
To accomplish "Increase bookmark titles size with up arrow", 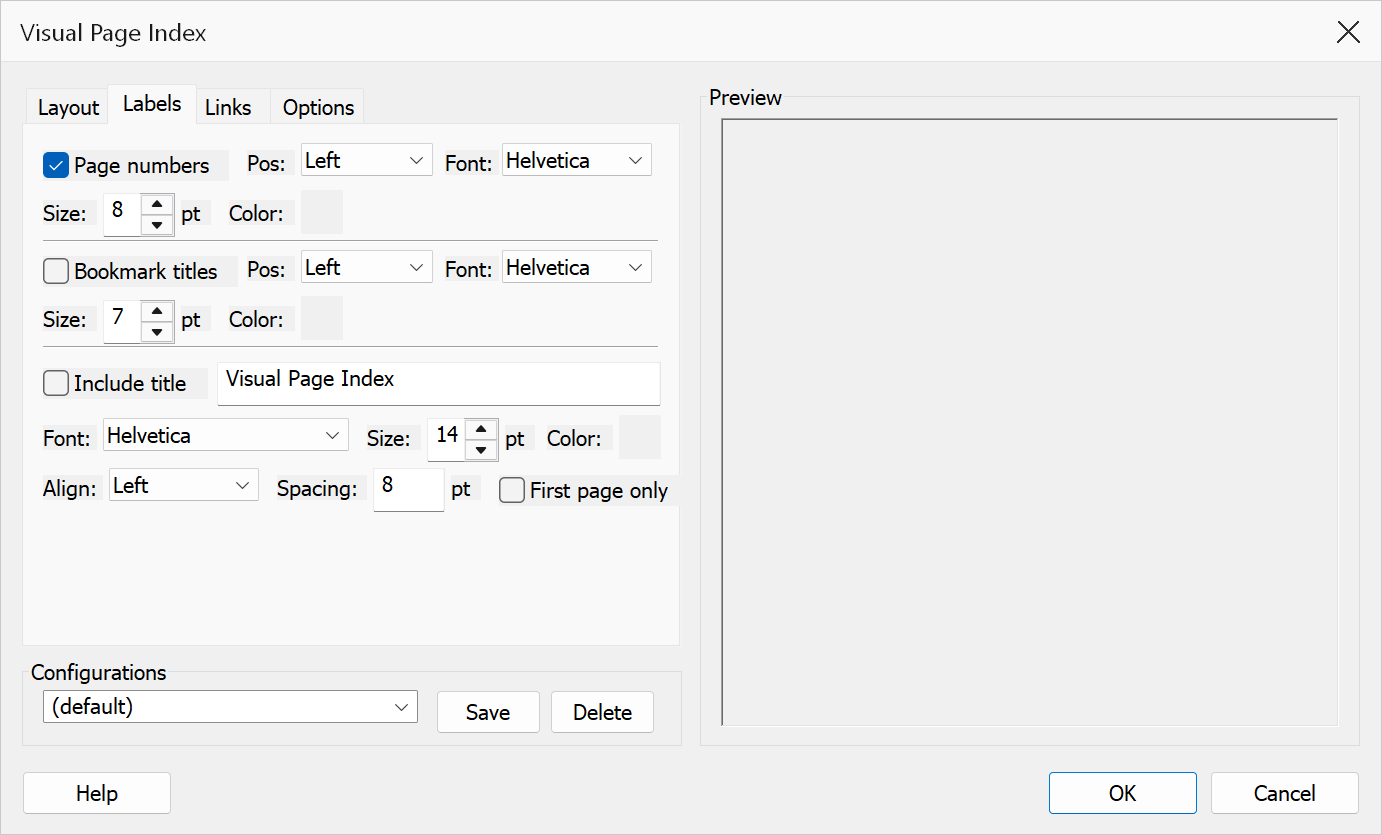I will [x=157, y=310].
